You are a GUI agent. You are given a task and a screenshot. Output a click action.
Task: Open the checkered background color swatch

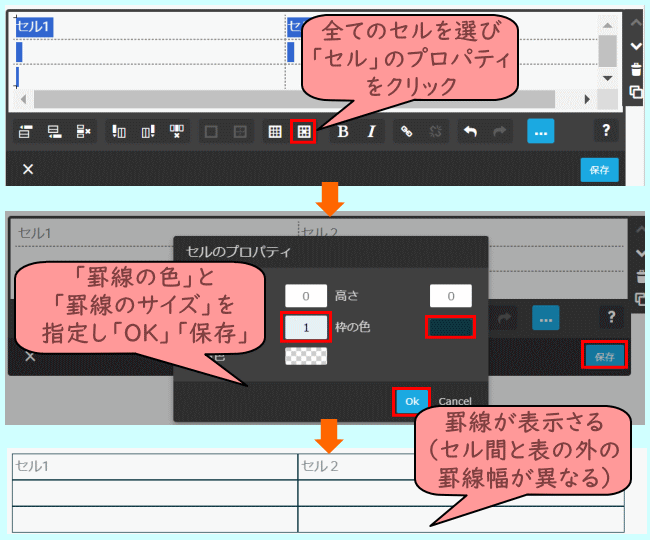click(306, 356)
